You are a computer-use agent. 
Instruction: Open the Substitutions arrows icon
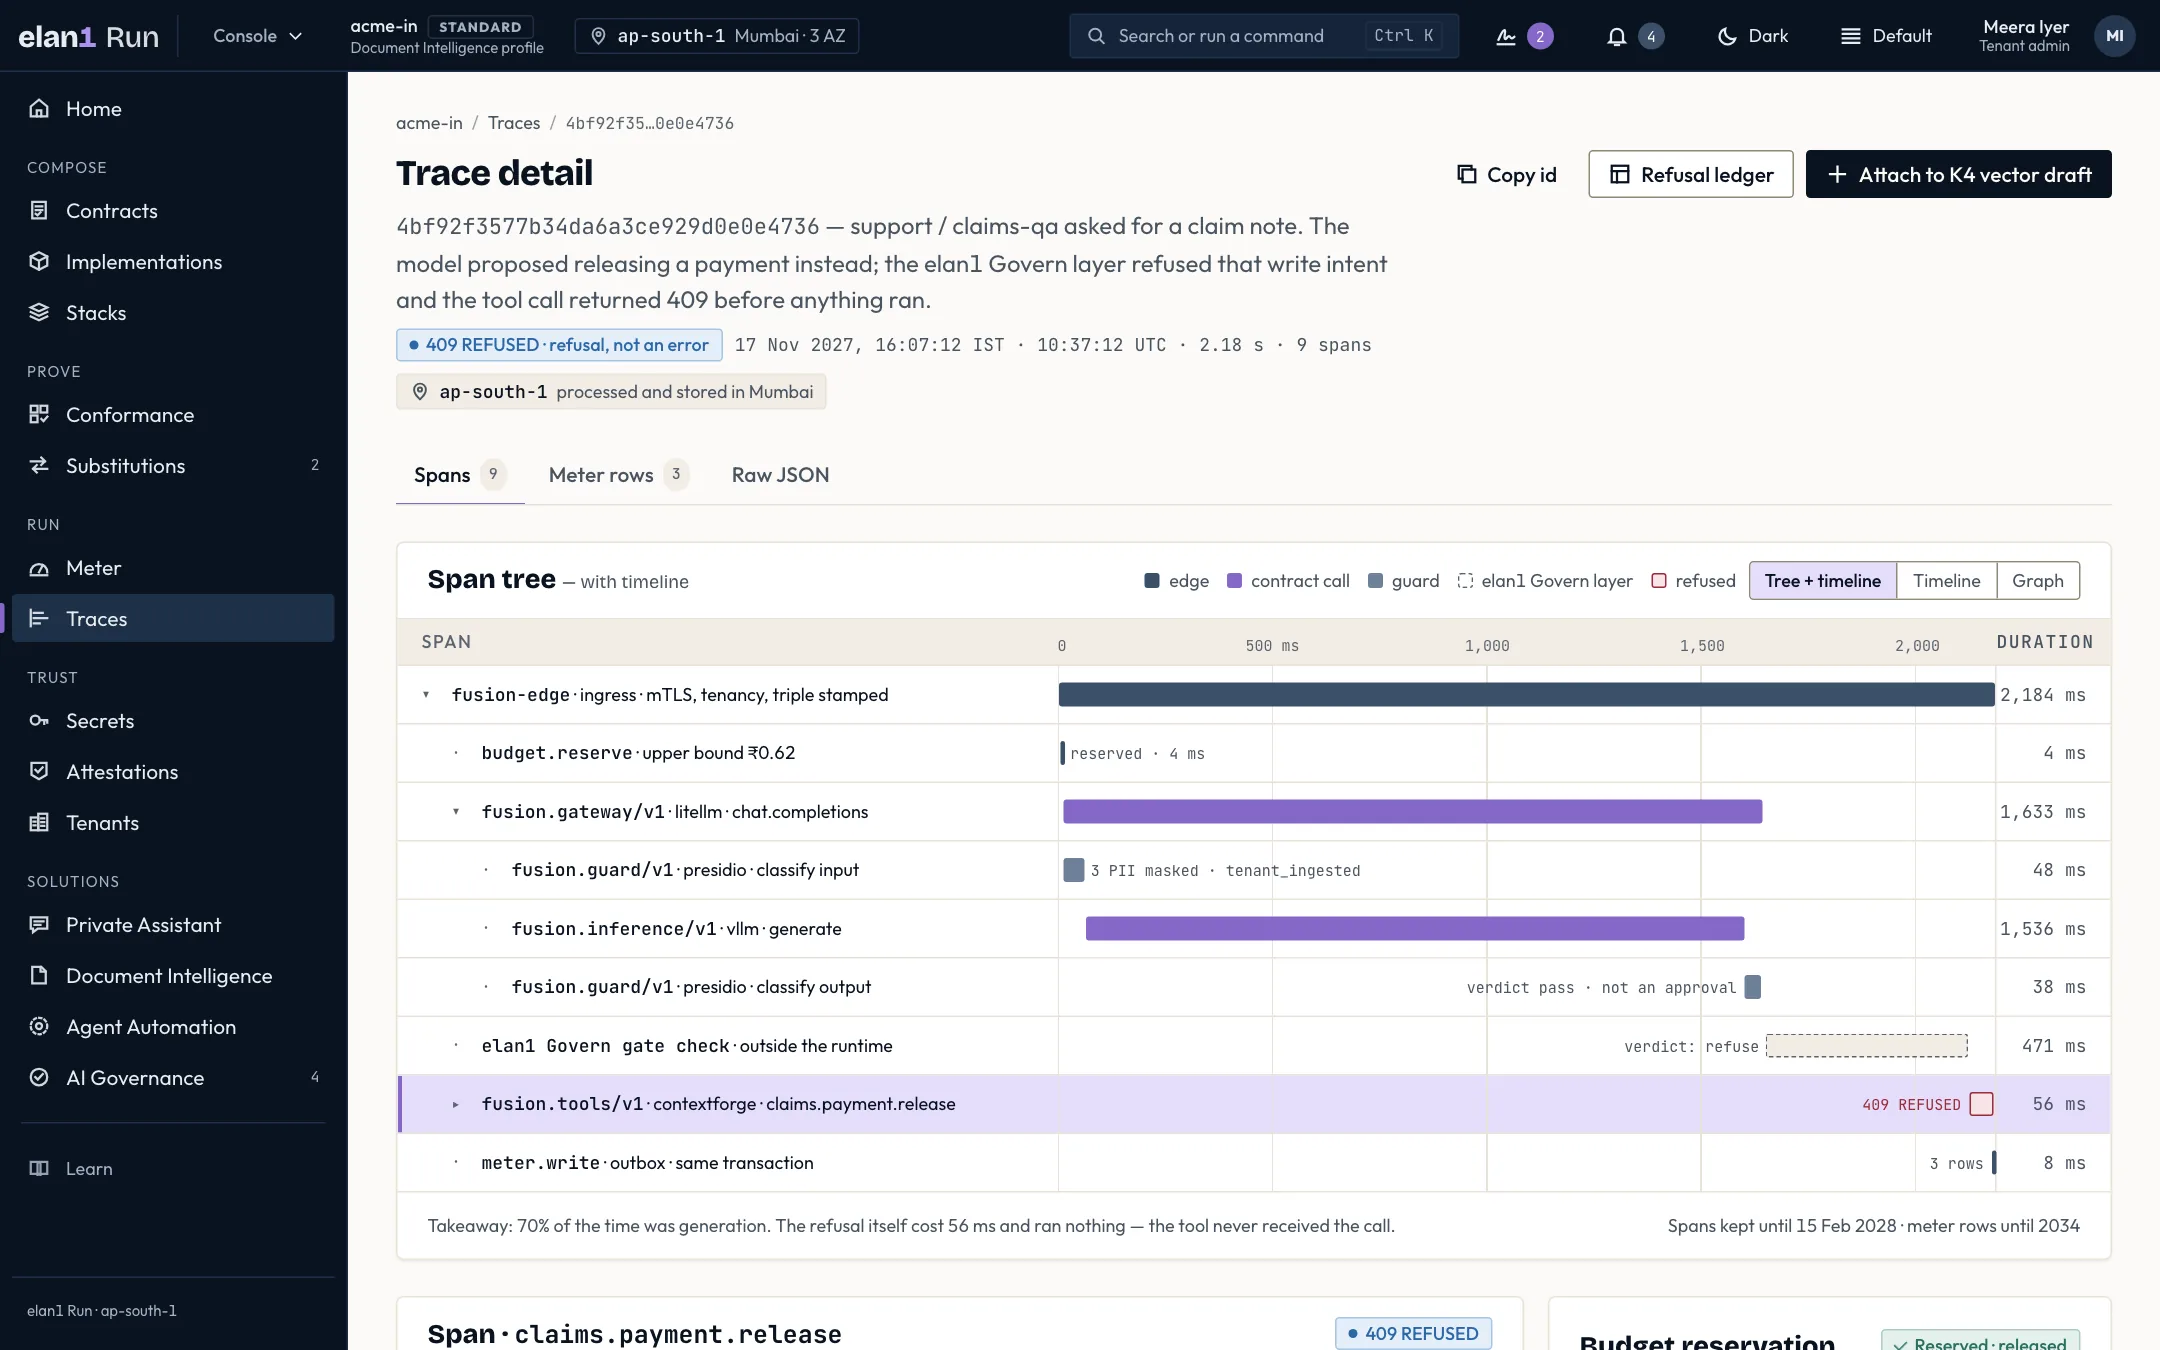(x=39, y=465)
